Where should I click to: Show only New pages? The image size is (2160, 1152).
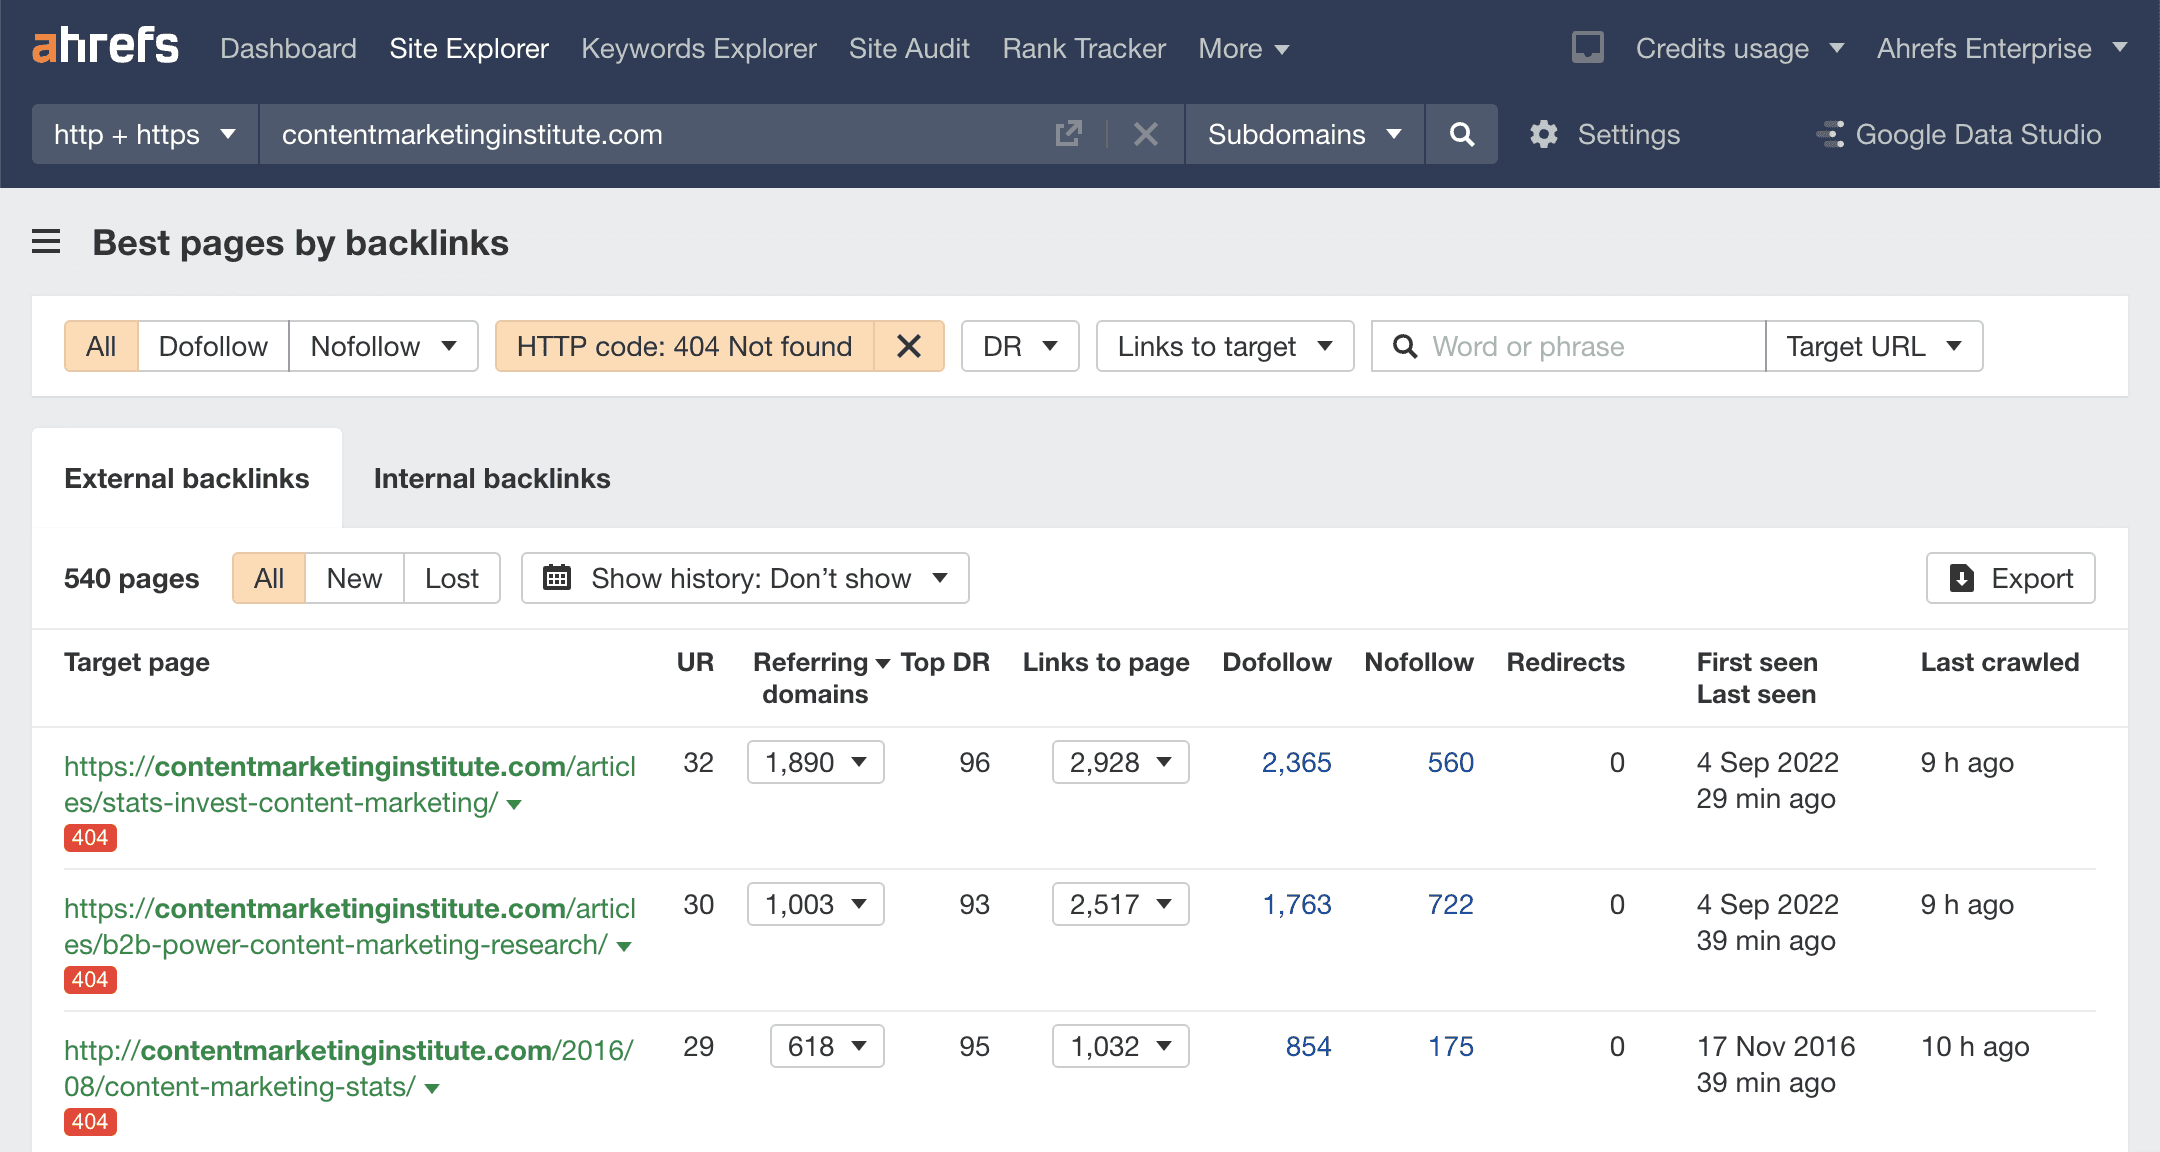coord(354,578)
